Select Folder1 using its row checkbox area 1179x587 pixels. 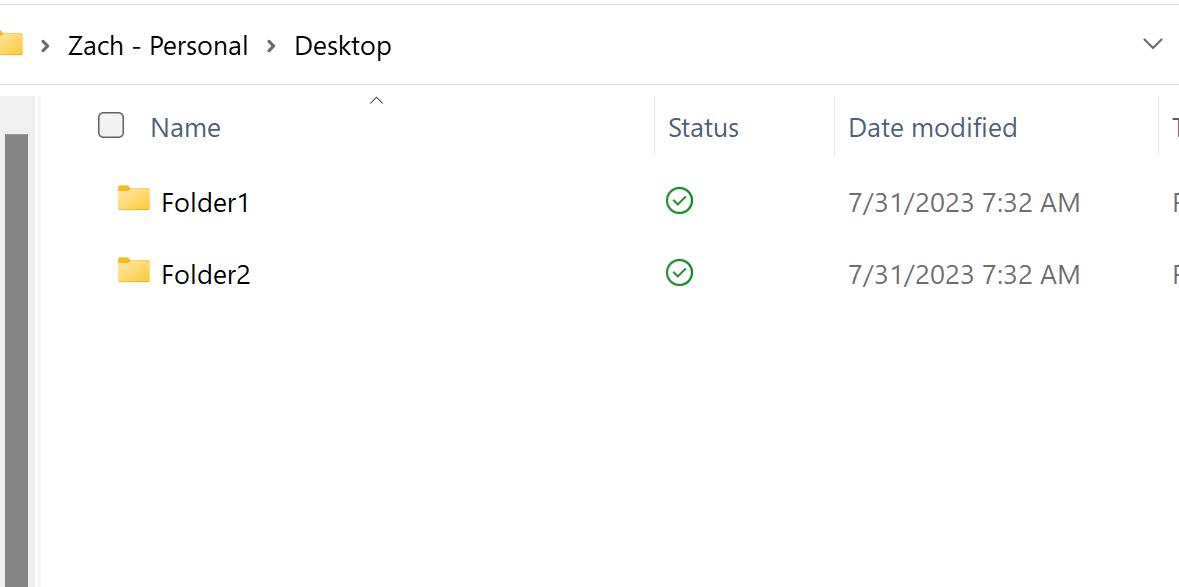point(110,201)
